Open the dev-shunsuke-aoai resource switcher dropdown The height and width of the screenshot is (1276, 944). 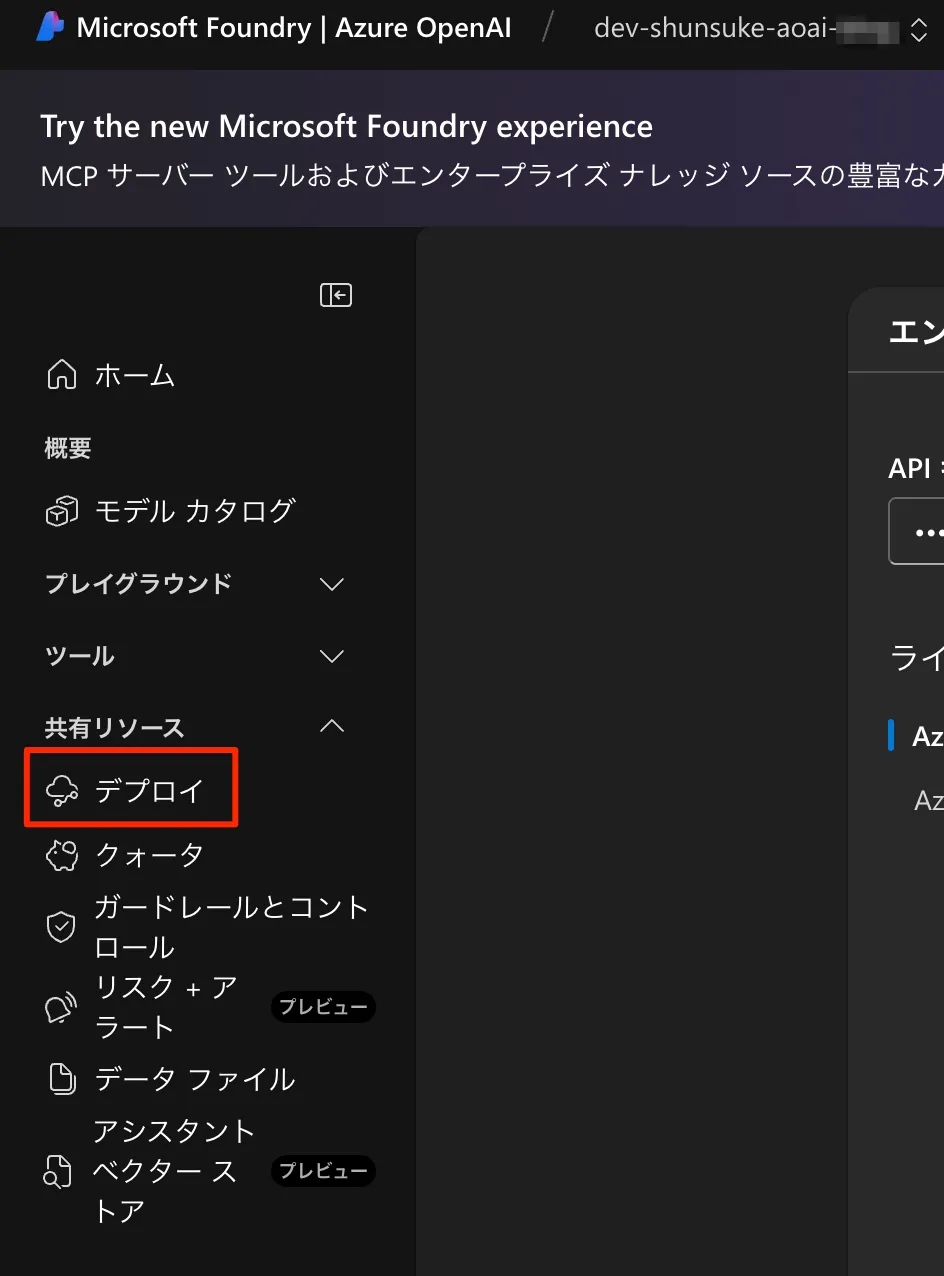coord(919,28)
